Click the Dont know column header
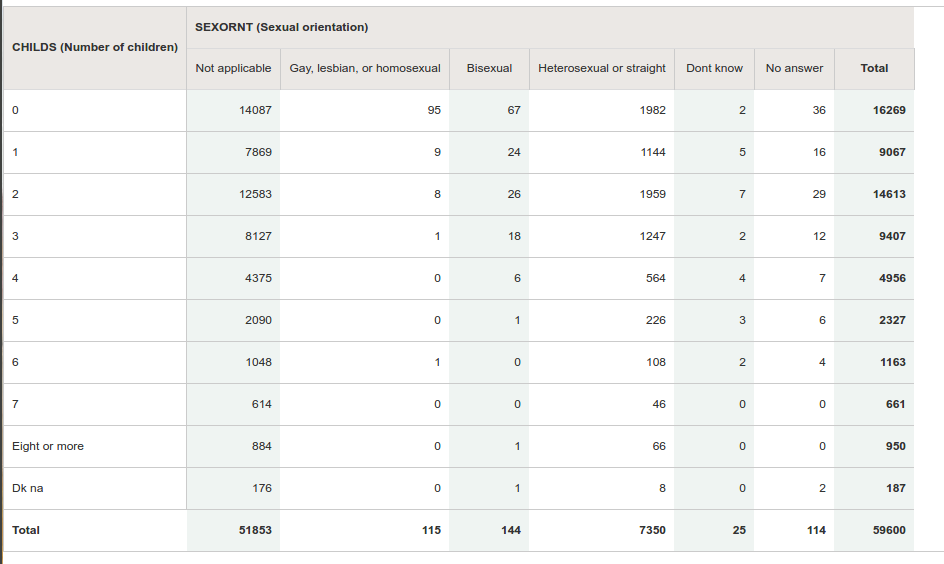The image size is (944, 564). pyautogui.click(x=715, y=68)
